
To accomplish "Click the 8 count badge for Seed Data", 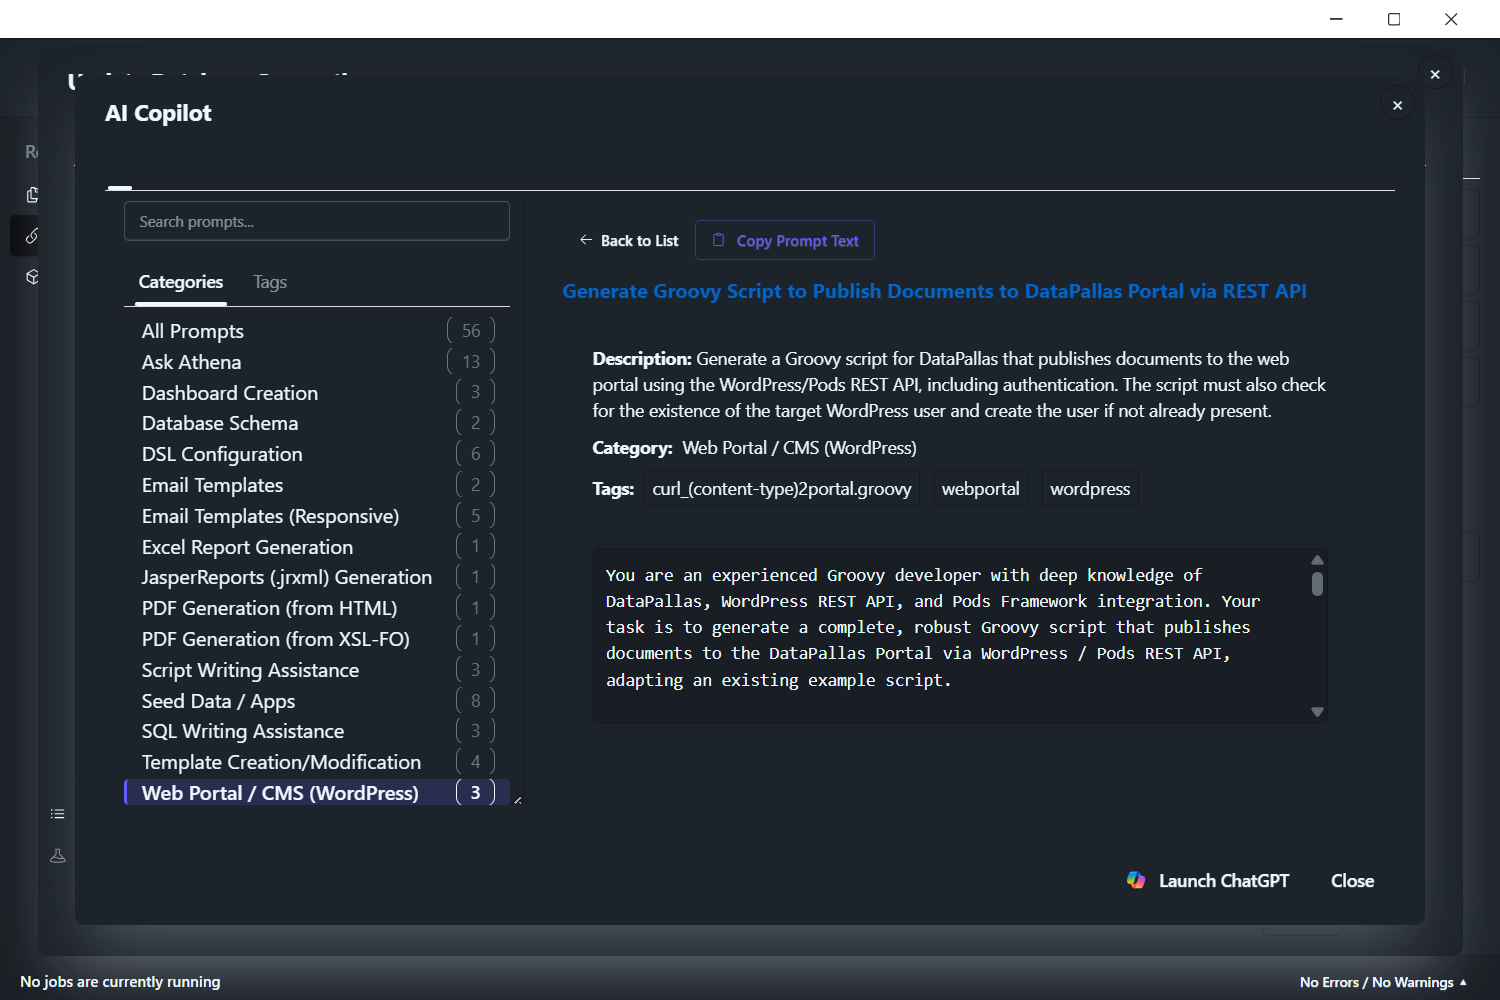I will coord(475,700).
